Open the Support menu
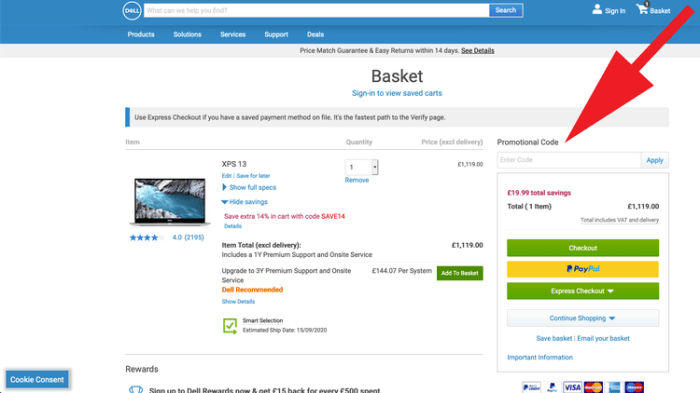This screenshot has height=393, width=700. 276,34
